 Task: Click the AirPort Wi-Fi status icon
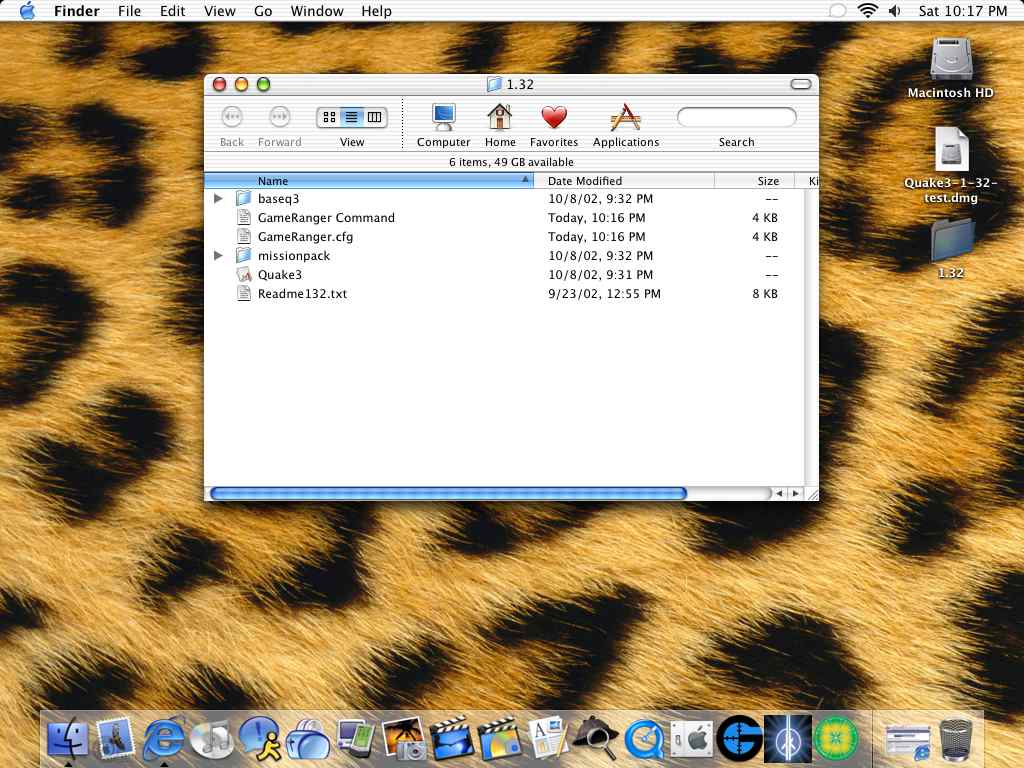click(867, 10)
